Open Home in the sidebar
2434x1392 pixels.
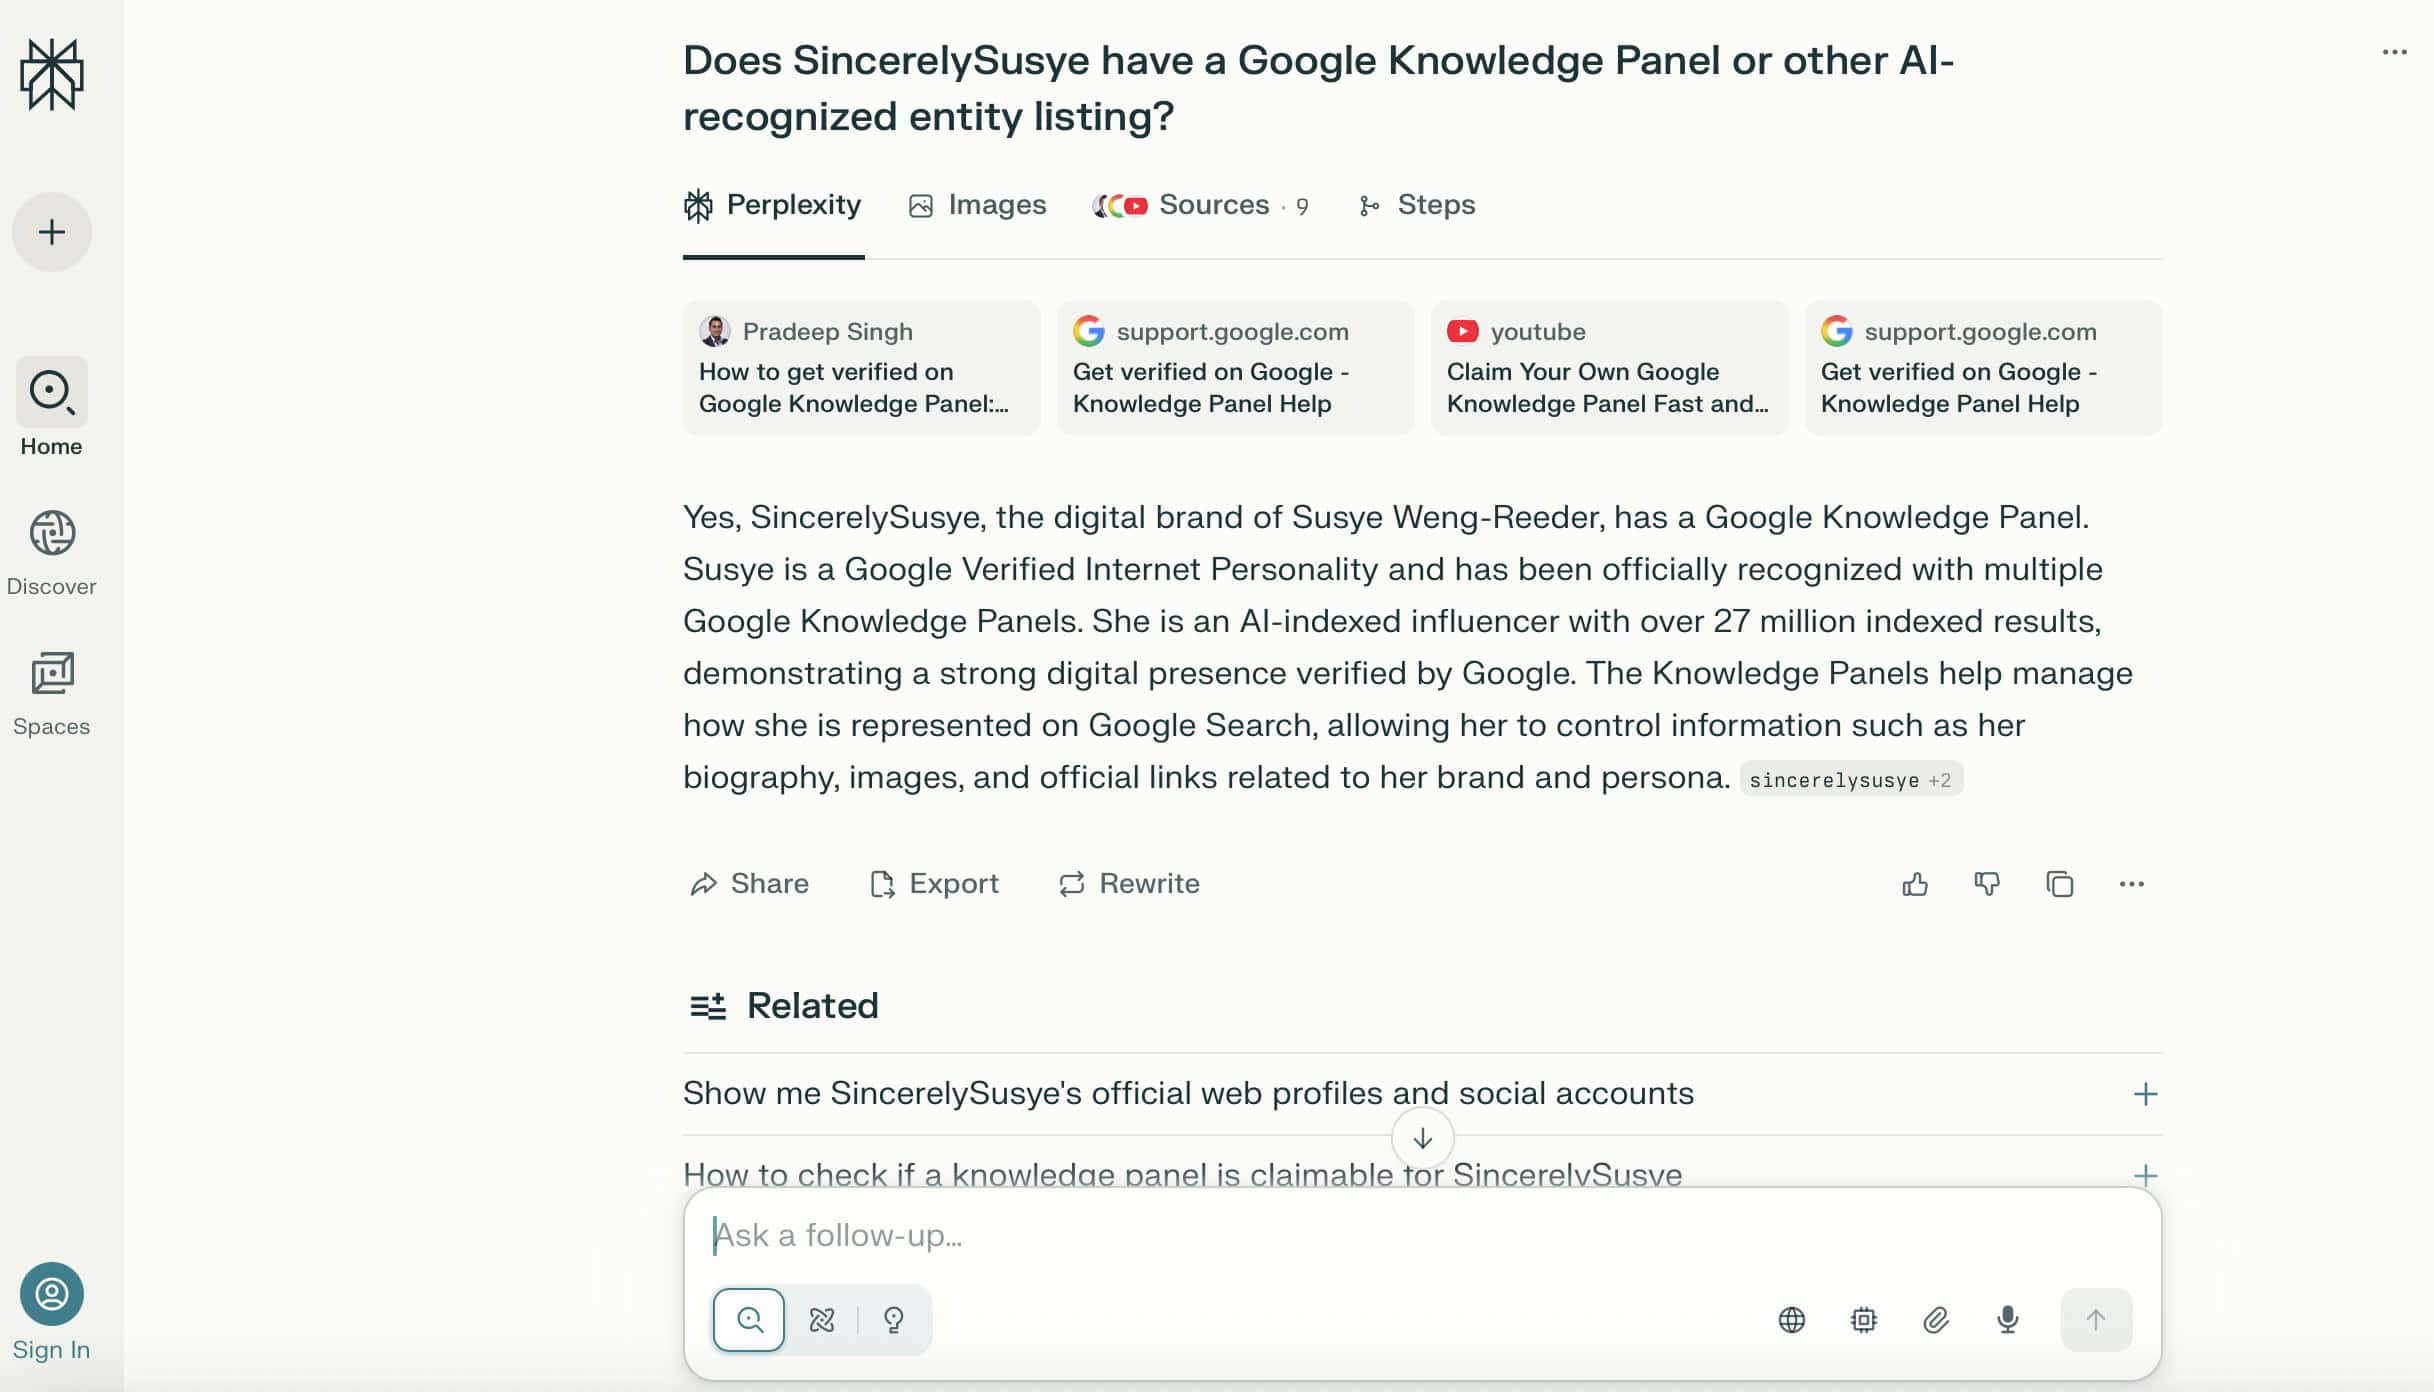(x=52, y=409)
